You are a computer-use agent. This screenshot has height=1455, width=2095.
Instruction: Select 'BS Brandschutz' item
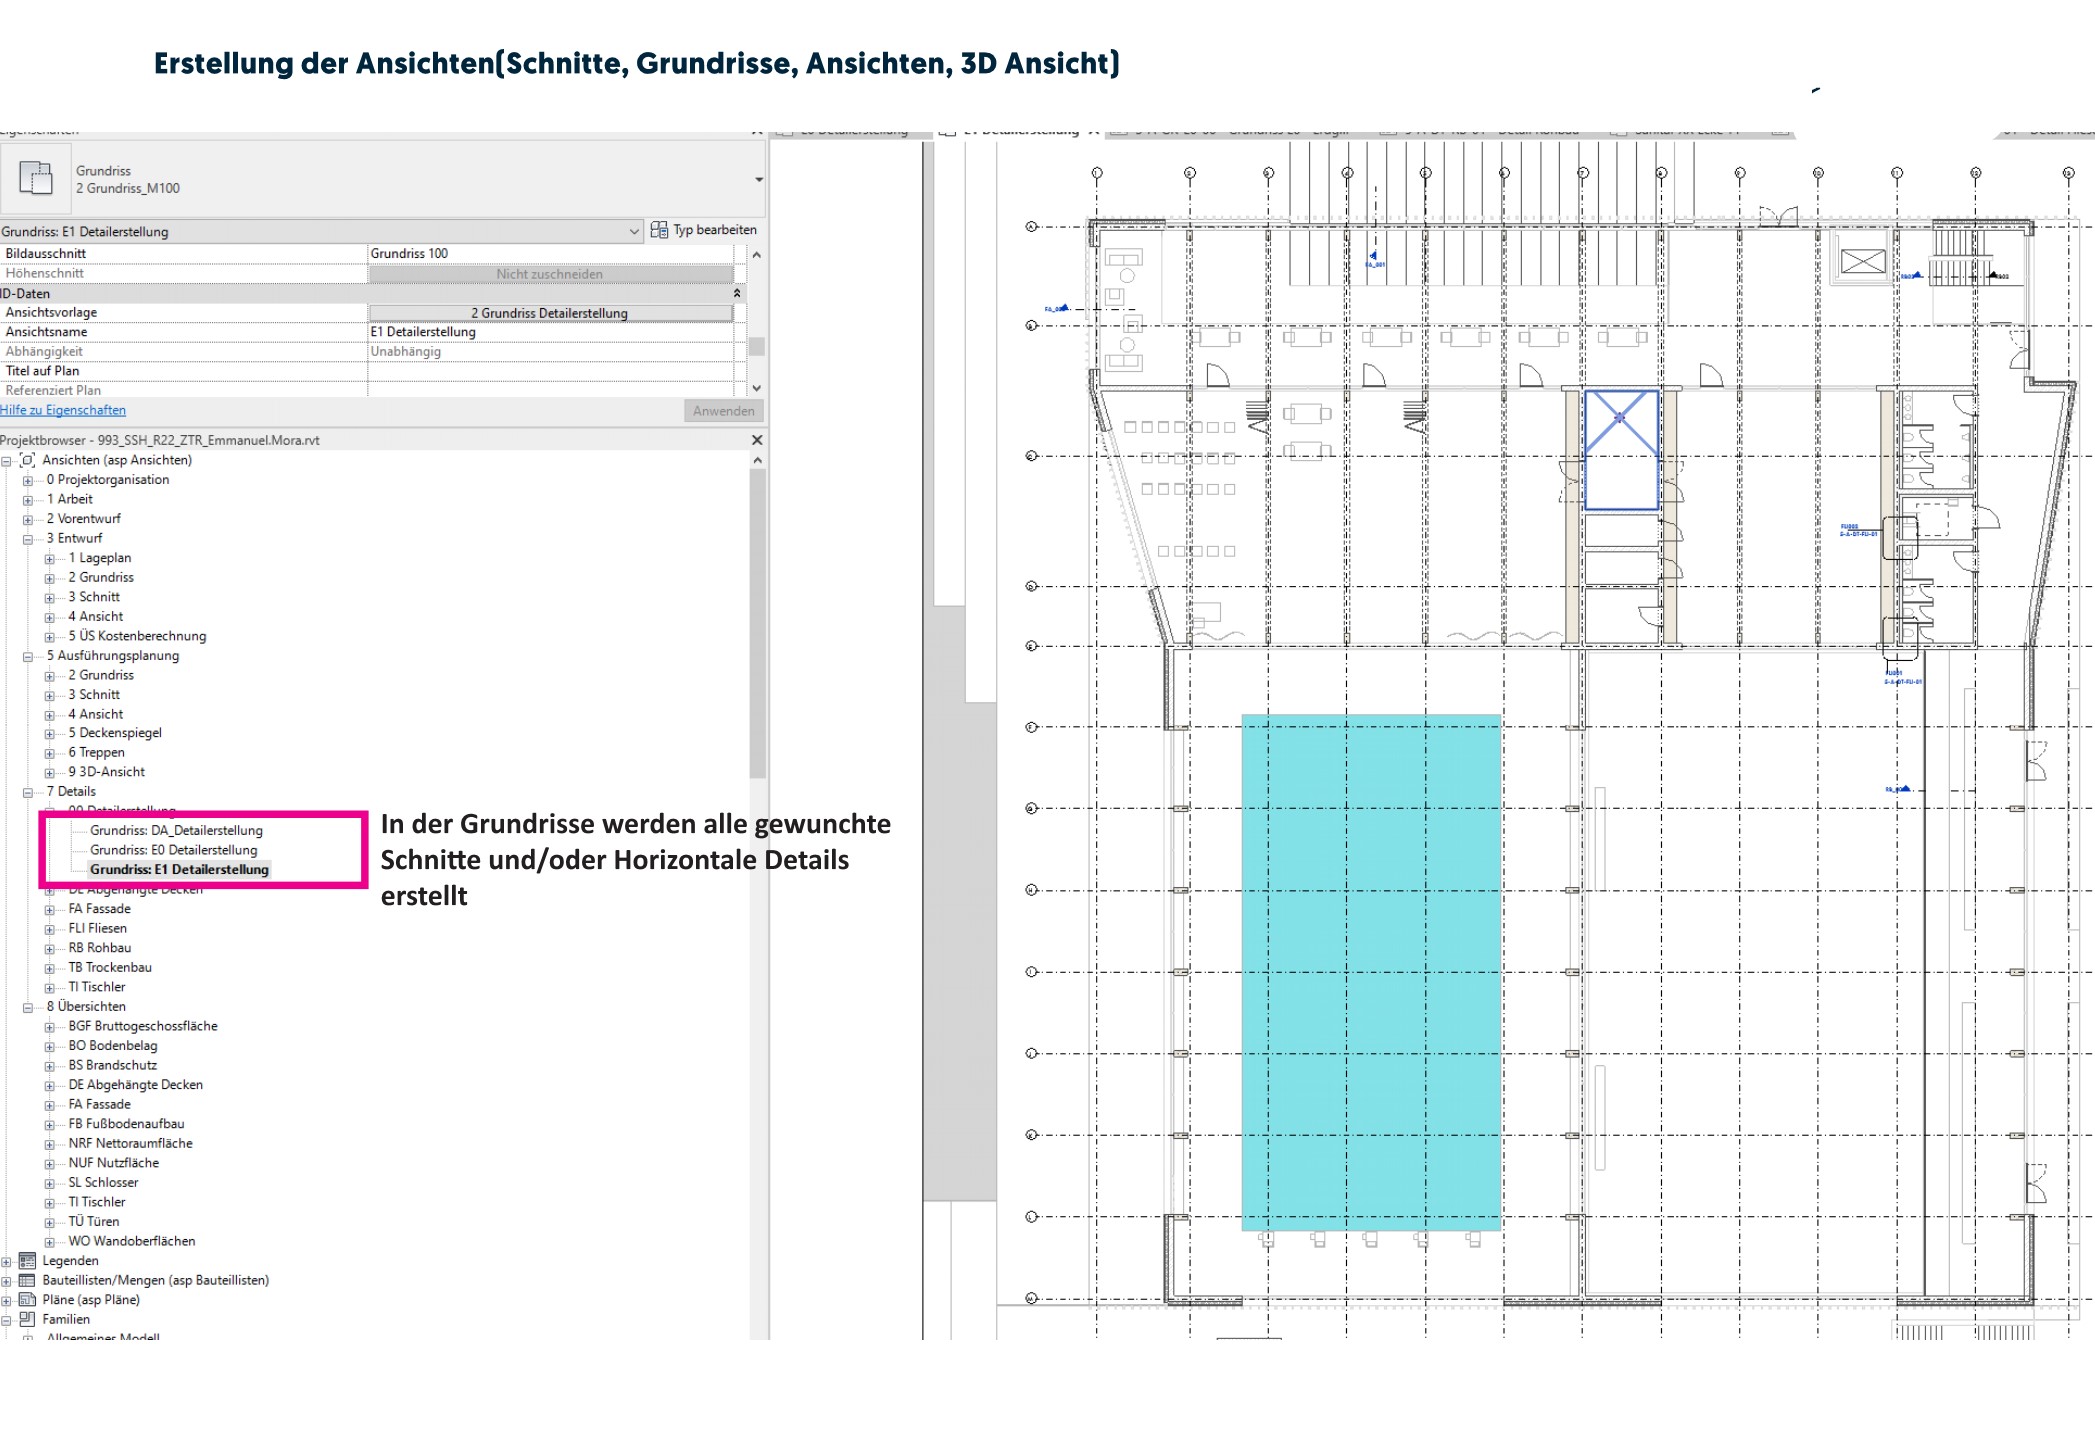pos(112,1066)
